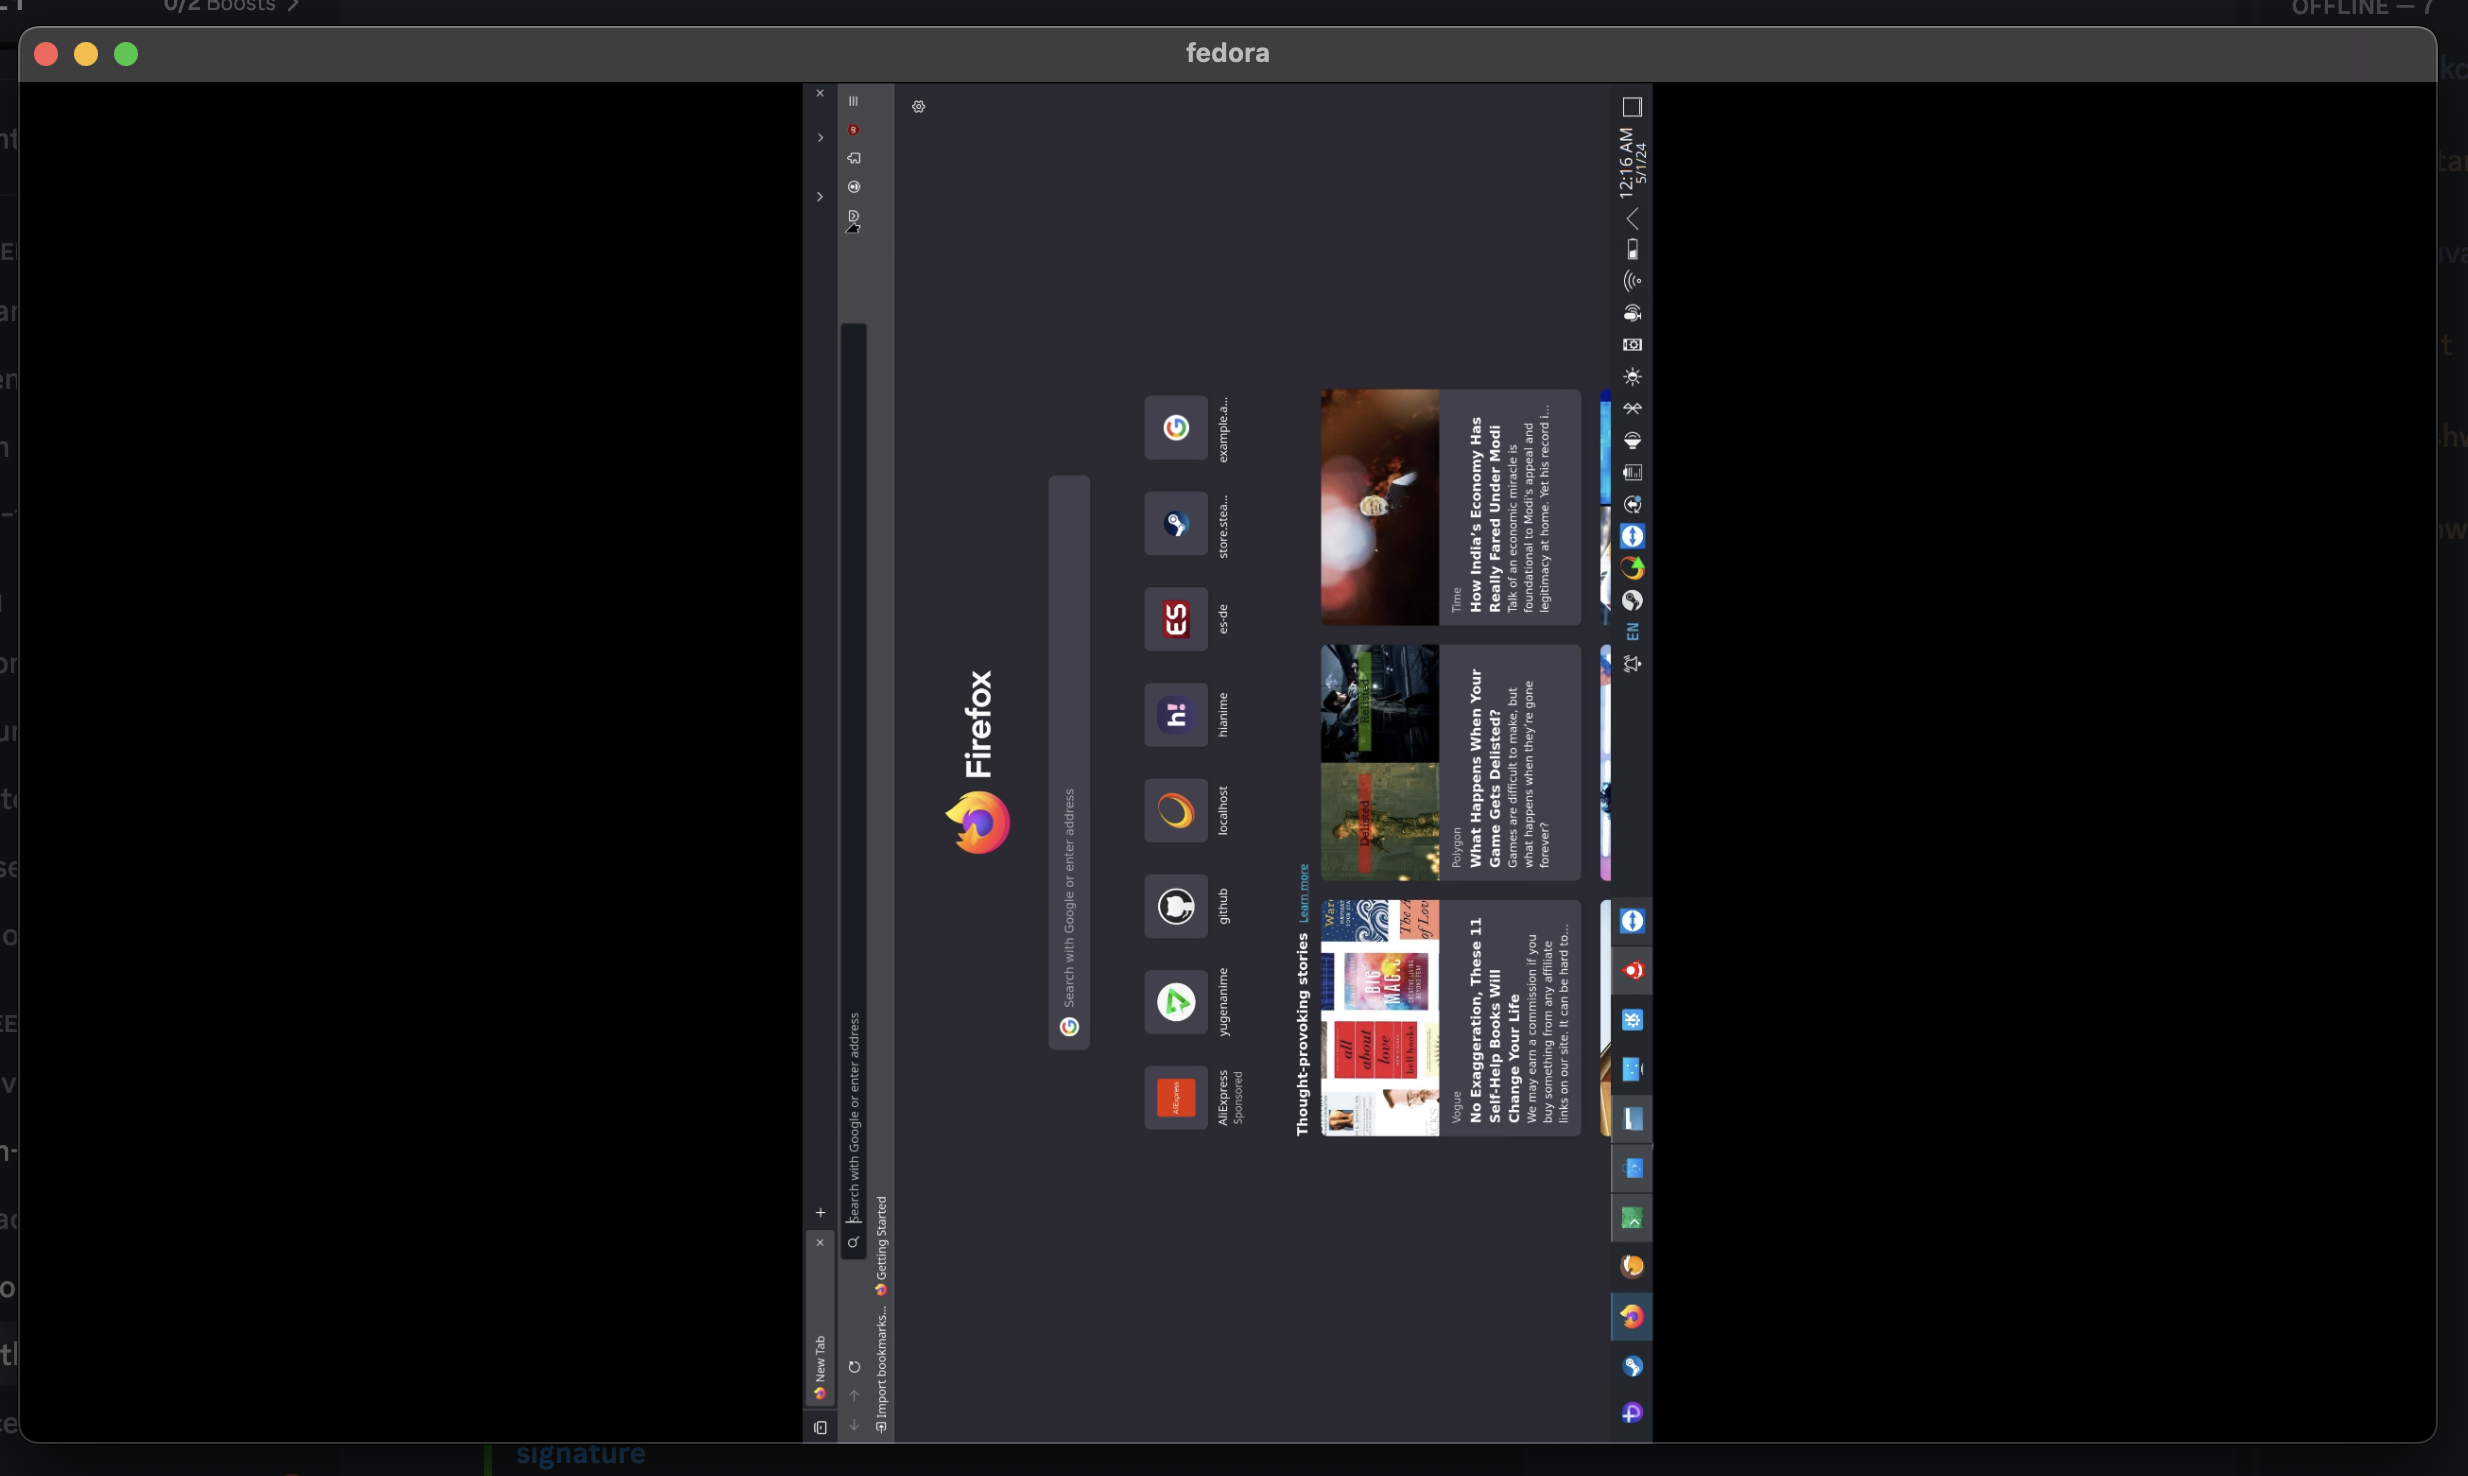Toggle the notifications bell in the tray
This screenshot has width=2468, height=1476.
(x=1632, y=663)
